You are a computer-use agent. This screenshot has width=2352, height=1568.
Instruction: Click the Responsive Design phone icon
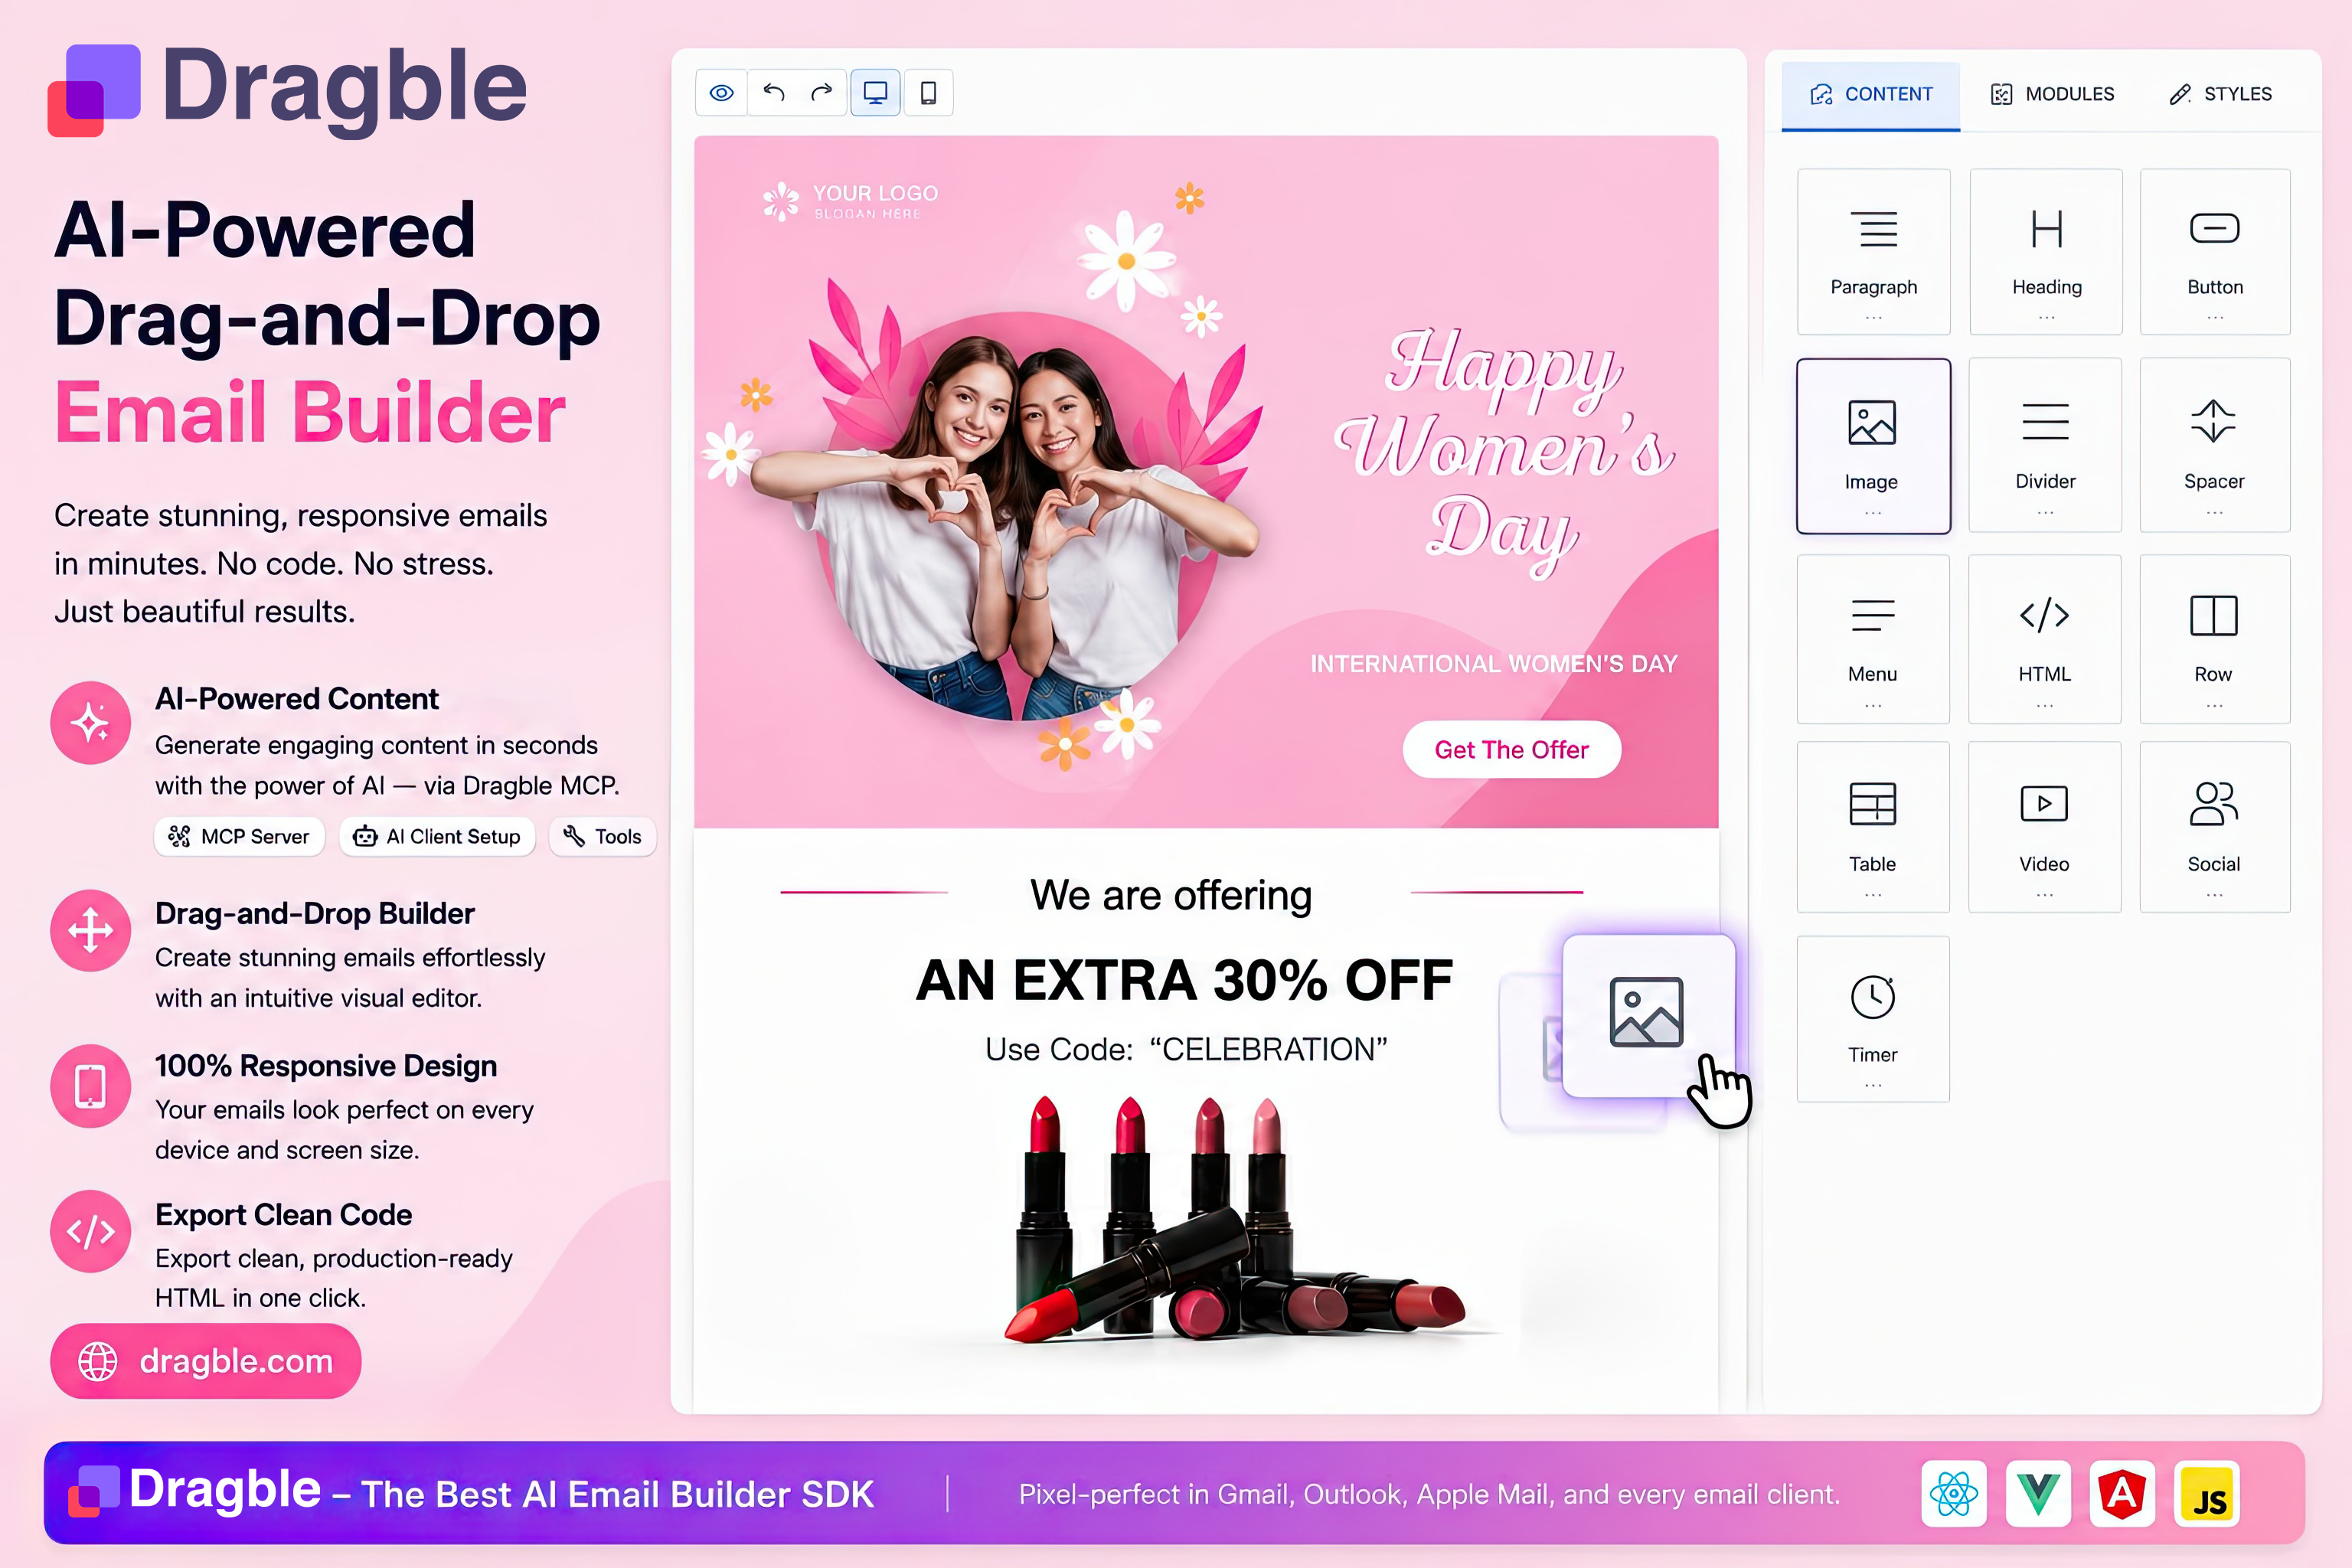point(91,1087)
